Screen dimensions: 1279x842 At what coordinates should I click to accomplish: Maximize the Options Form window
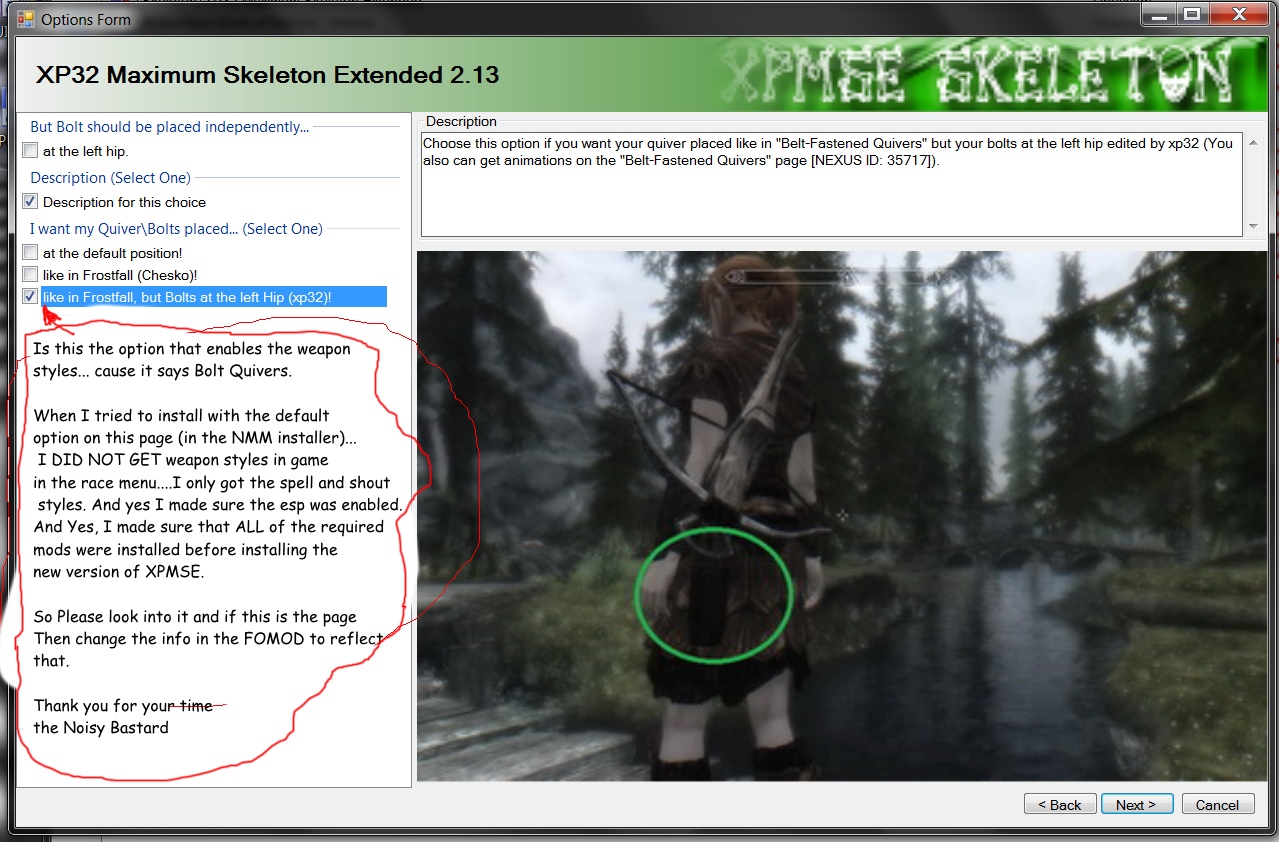pos(1194,14)
